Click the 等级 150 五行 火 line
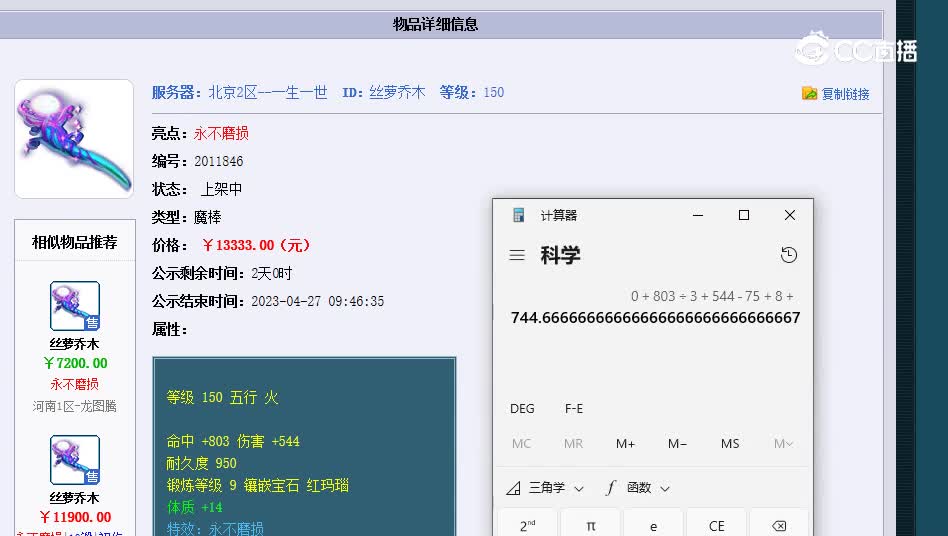This screenshot has height=536, width=948. (x=222, y=398)
